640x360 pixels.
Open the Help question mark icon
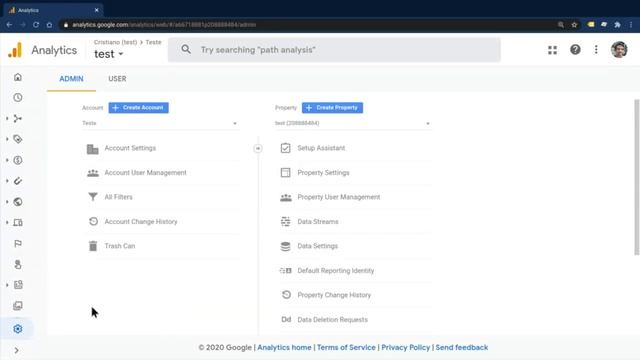[575, 49]
